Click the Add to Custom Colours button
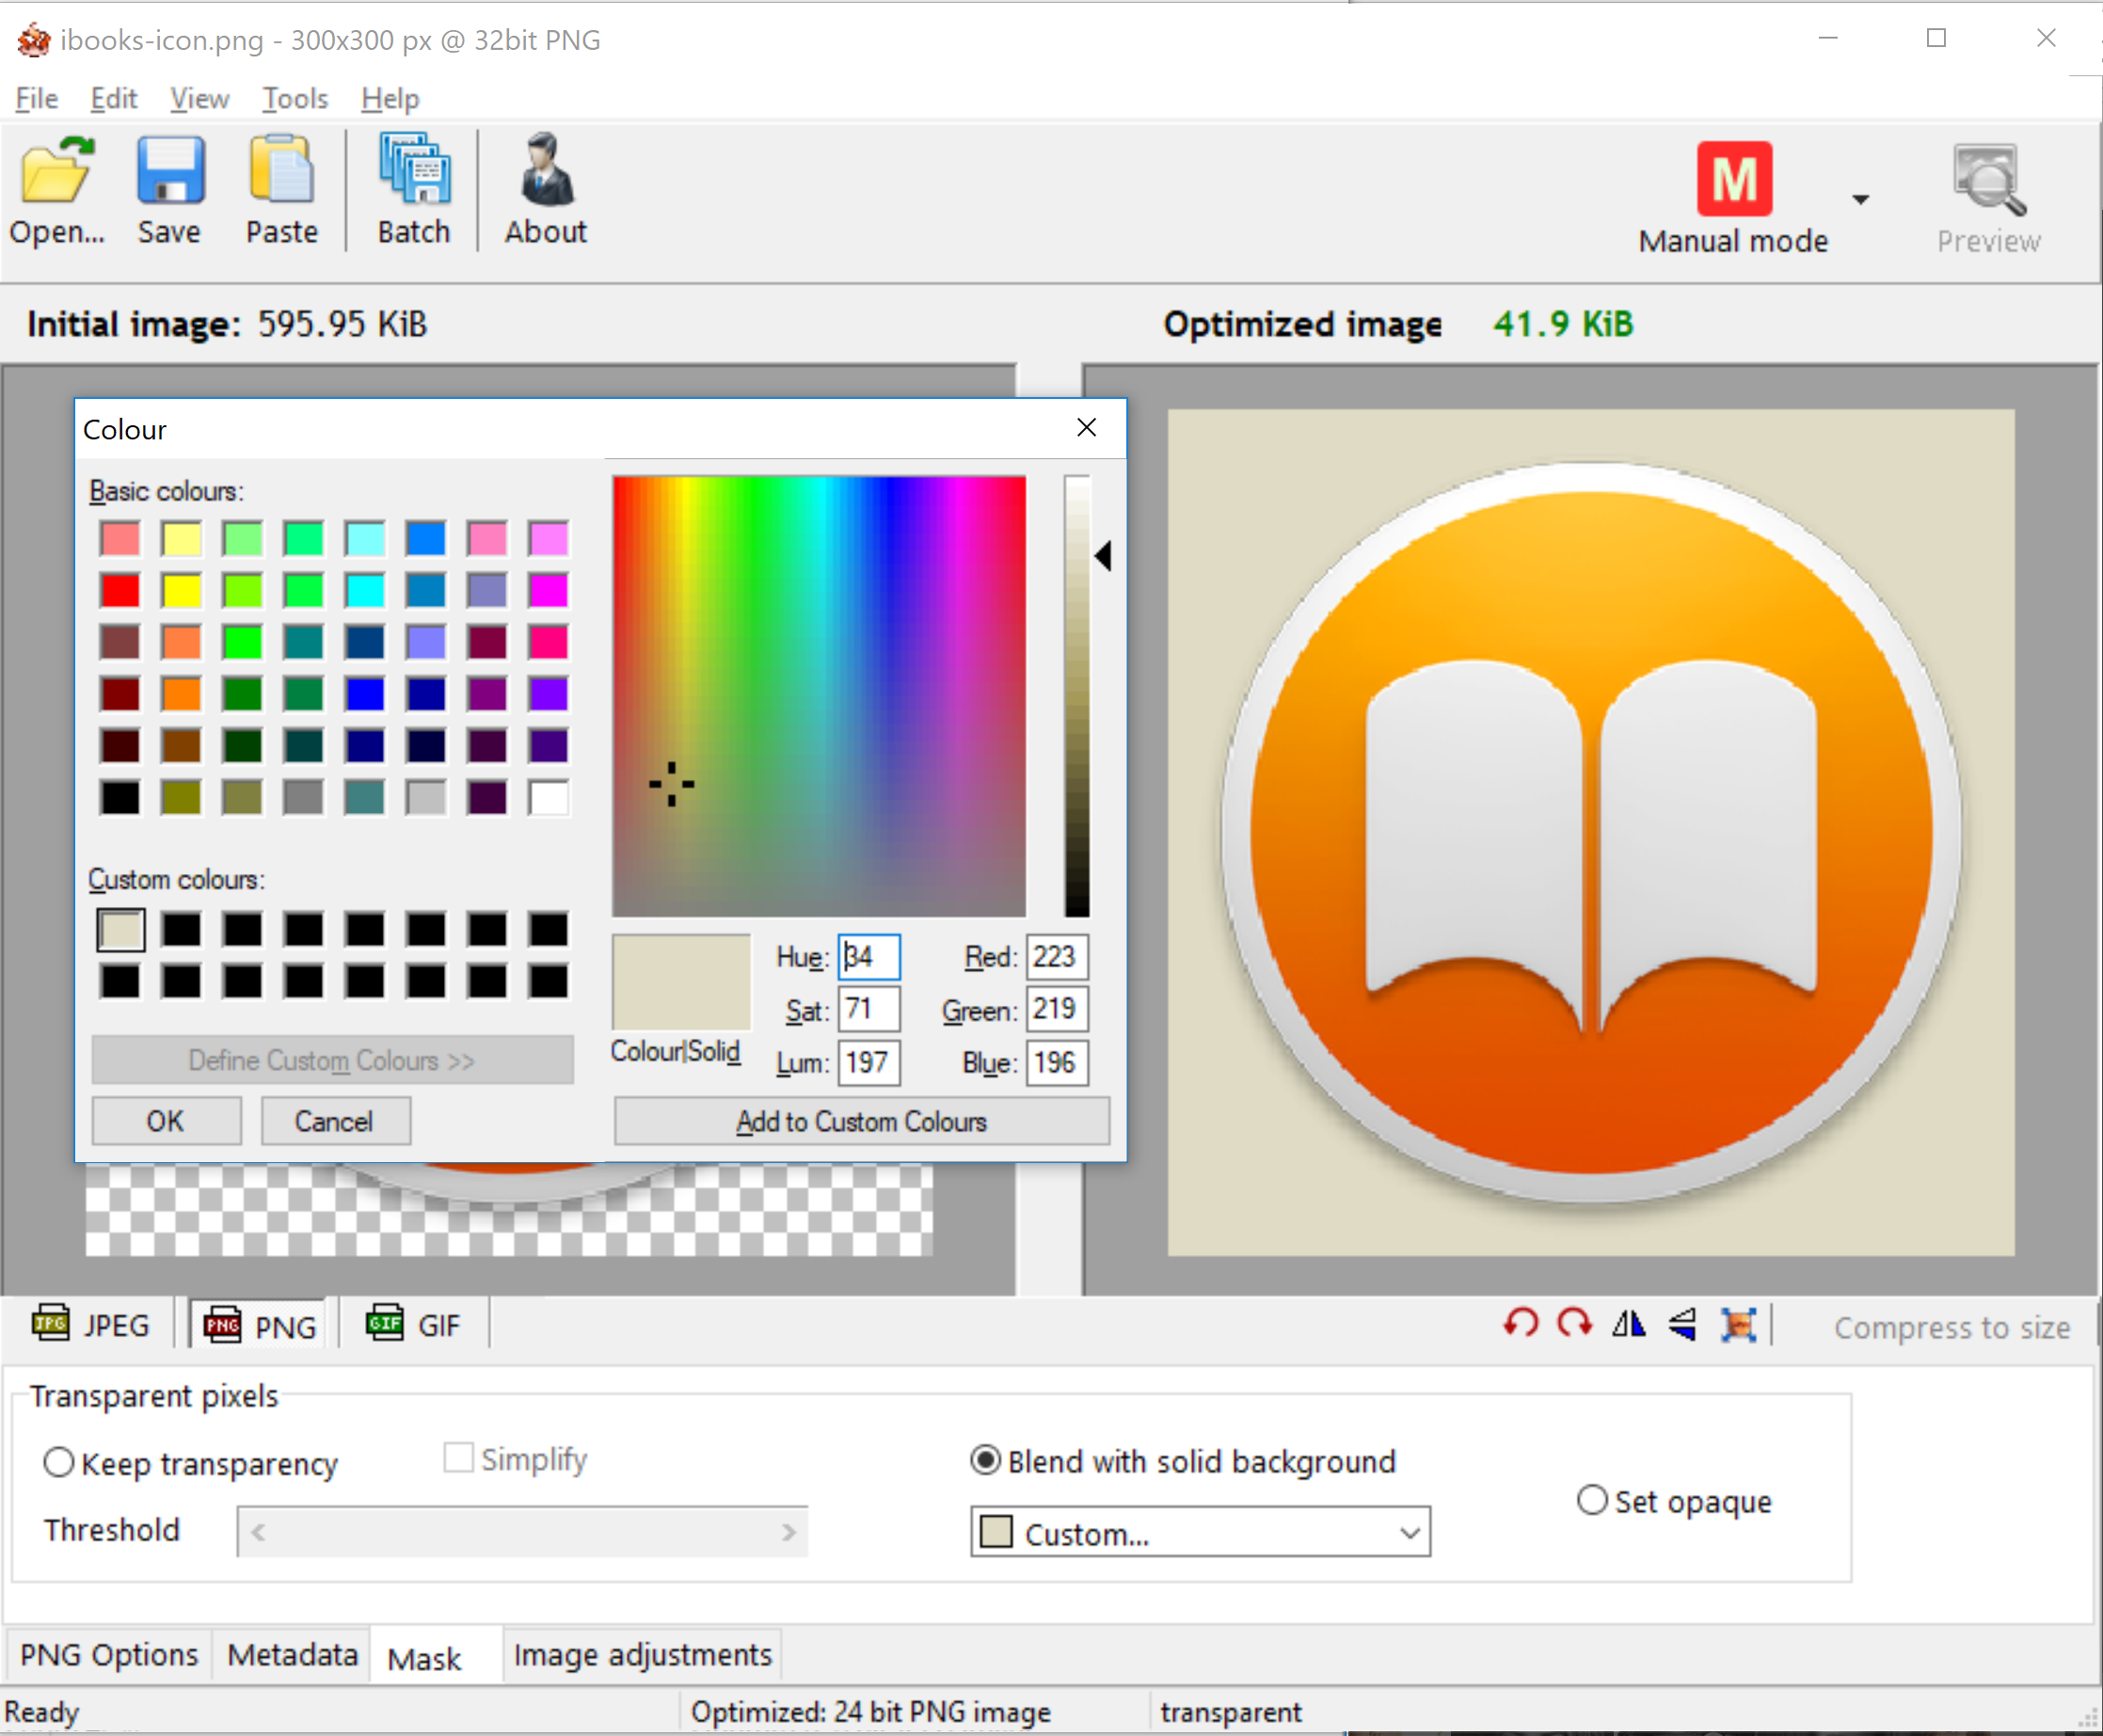2103x1736 pixels. pyautogui.click(x=861, y=1121)
